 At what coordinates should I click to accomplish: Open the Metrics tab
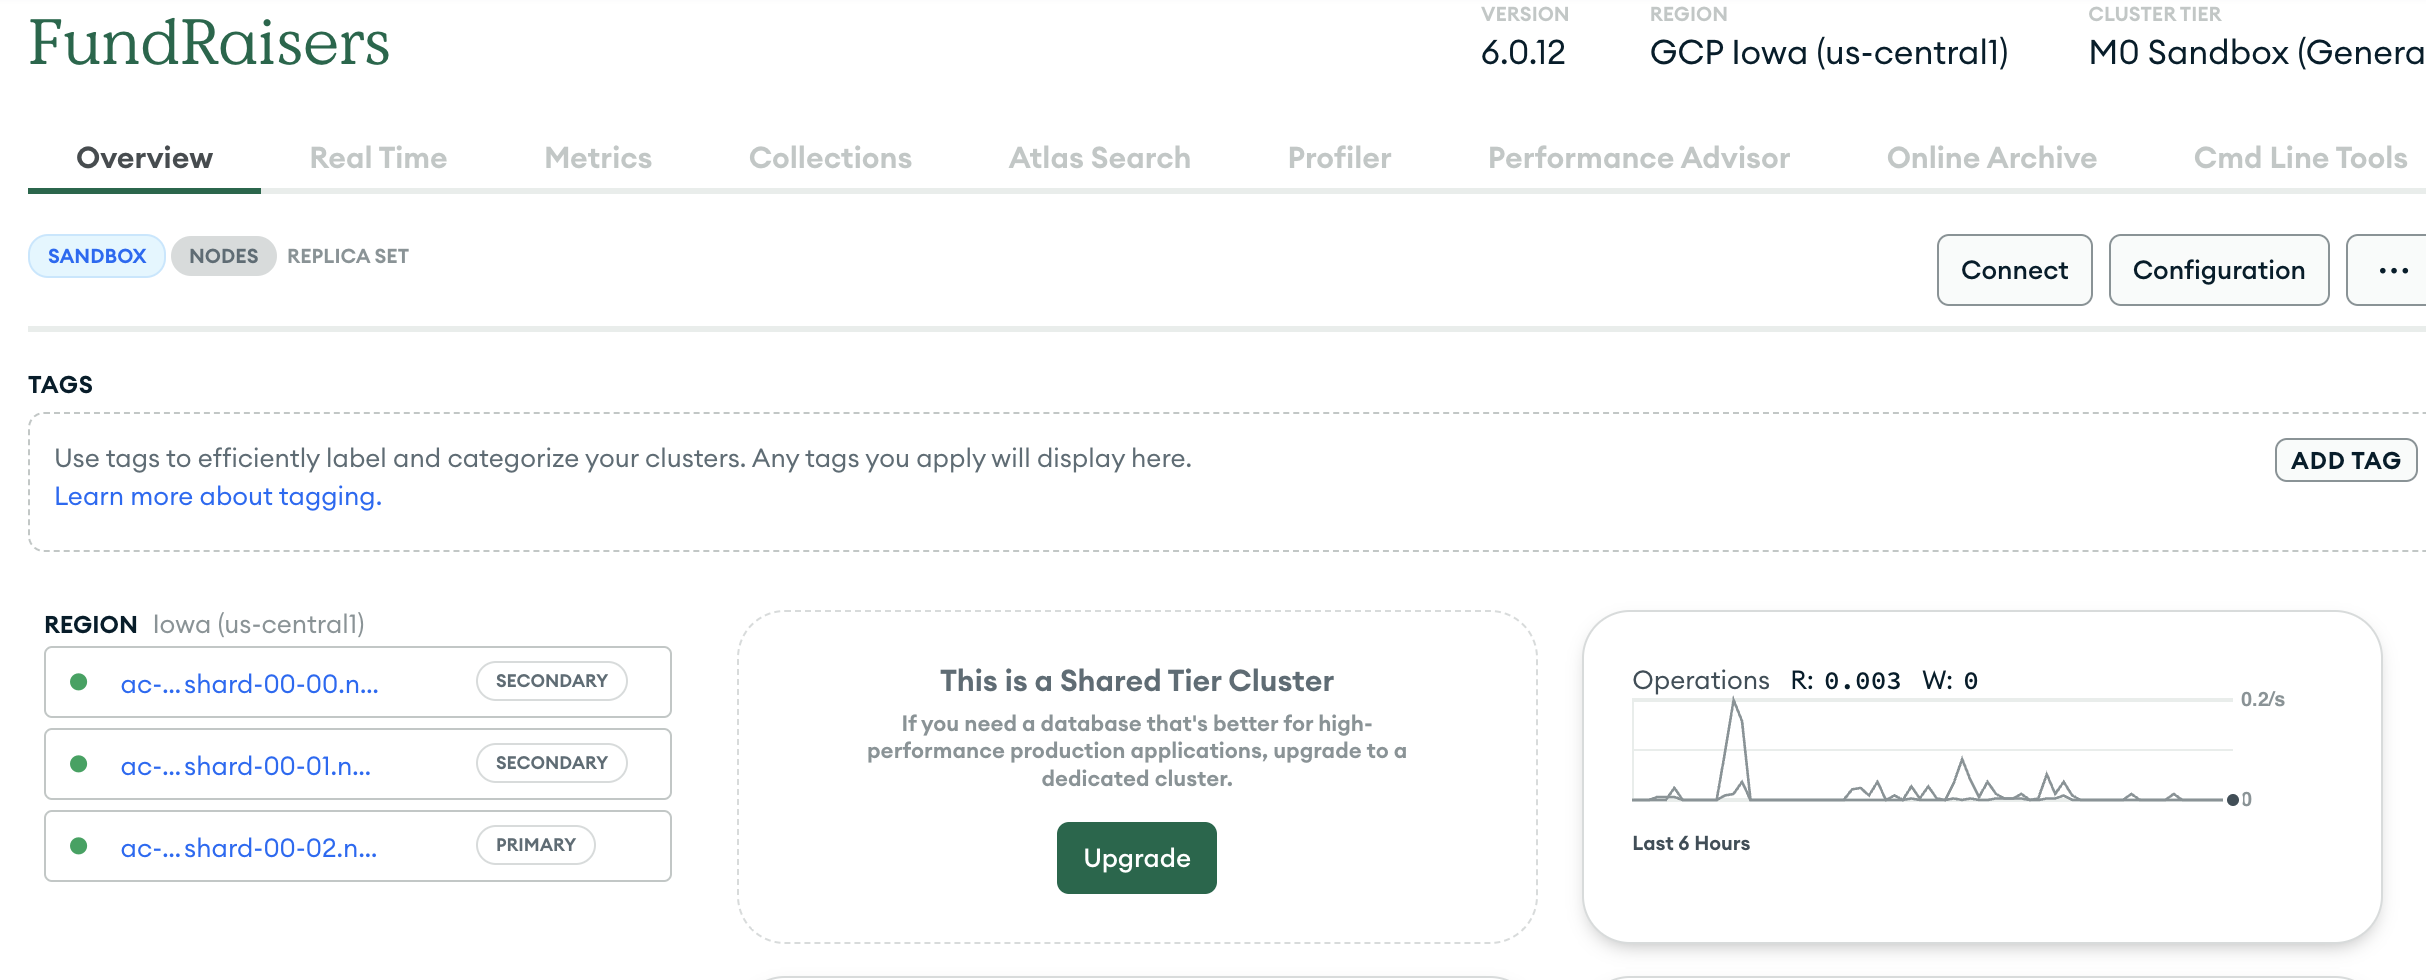pyautogui.click(x=598, y=158)
